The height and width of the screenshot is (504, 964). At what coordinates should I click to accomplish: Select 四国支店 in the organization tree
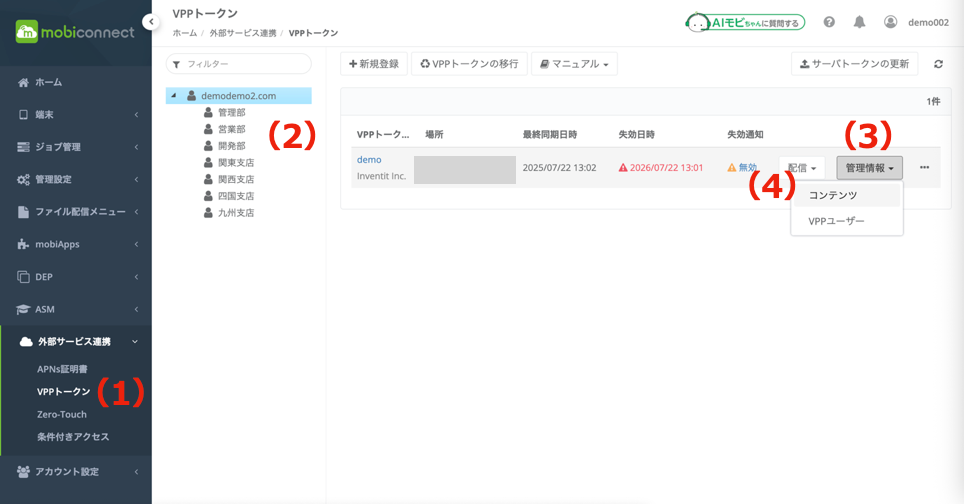coord(236,195)
